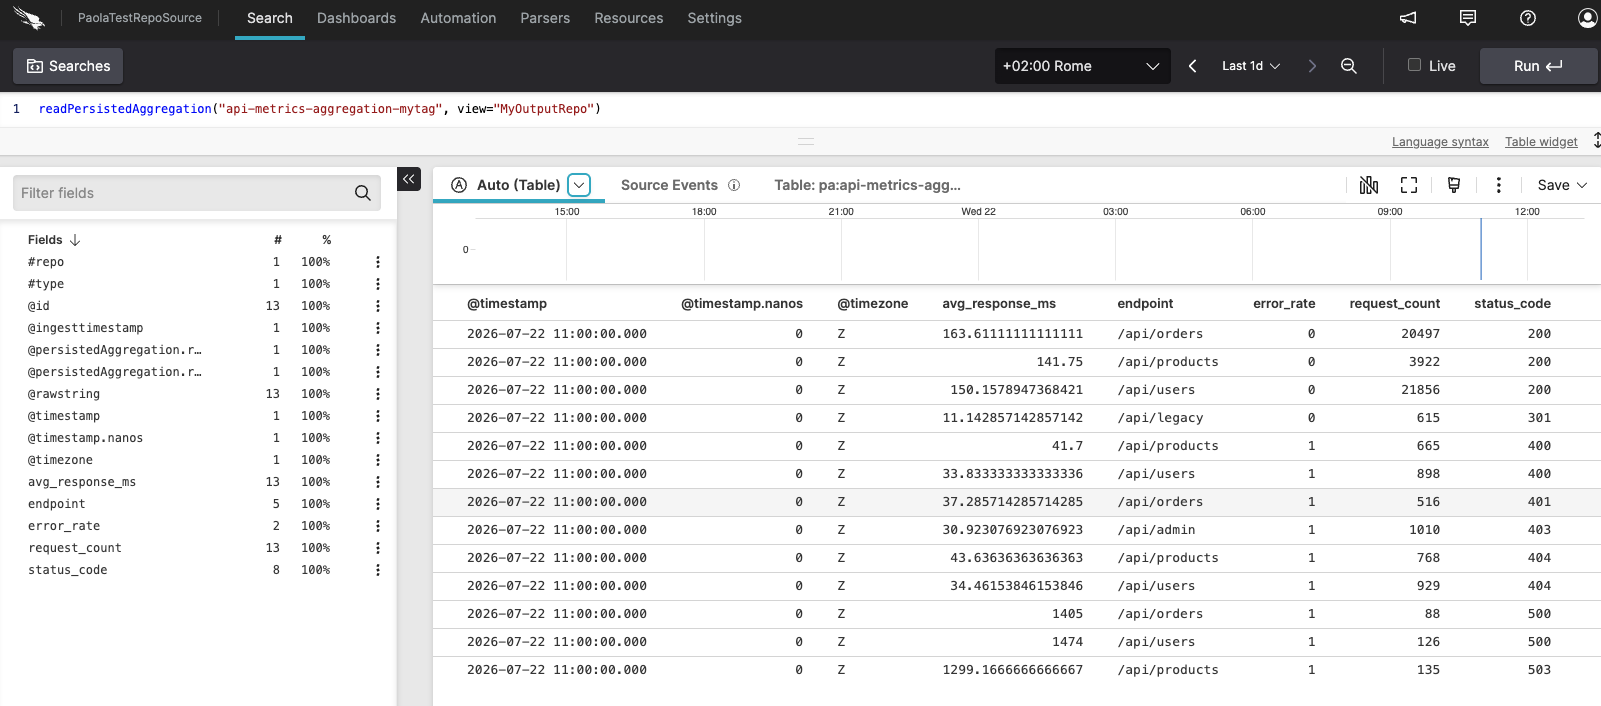Go to next time interval arrow
1601x706 pixels.
click(1312, 66)
